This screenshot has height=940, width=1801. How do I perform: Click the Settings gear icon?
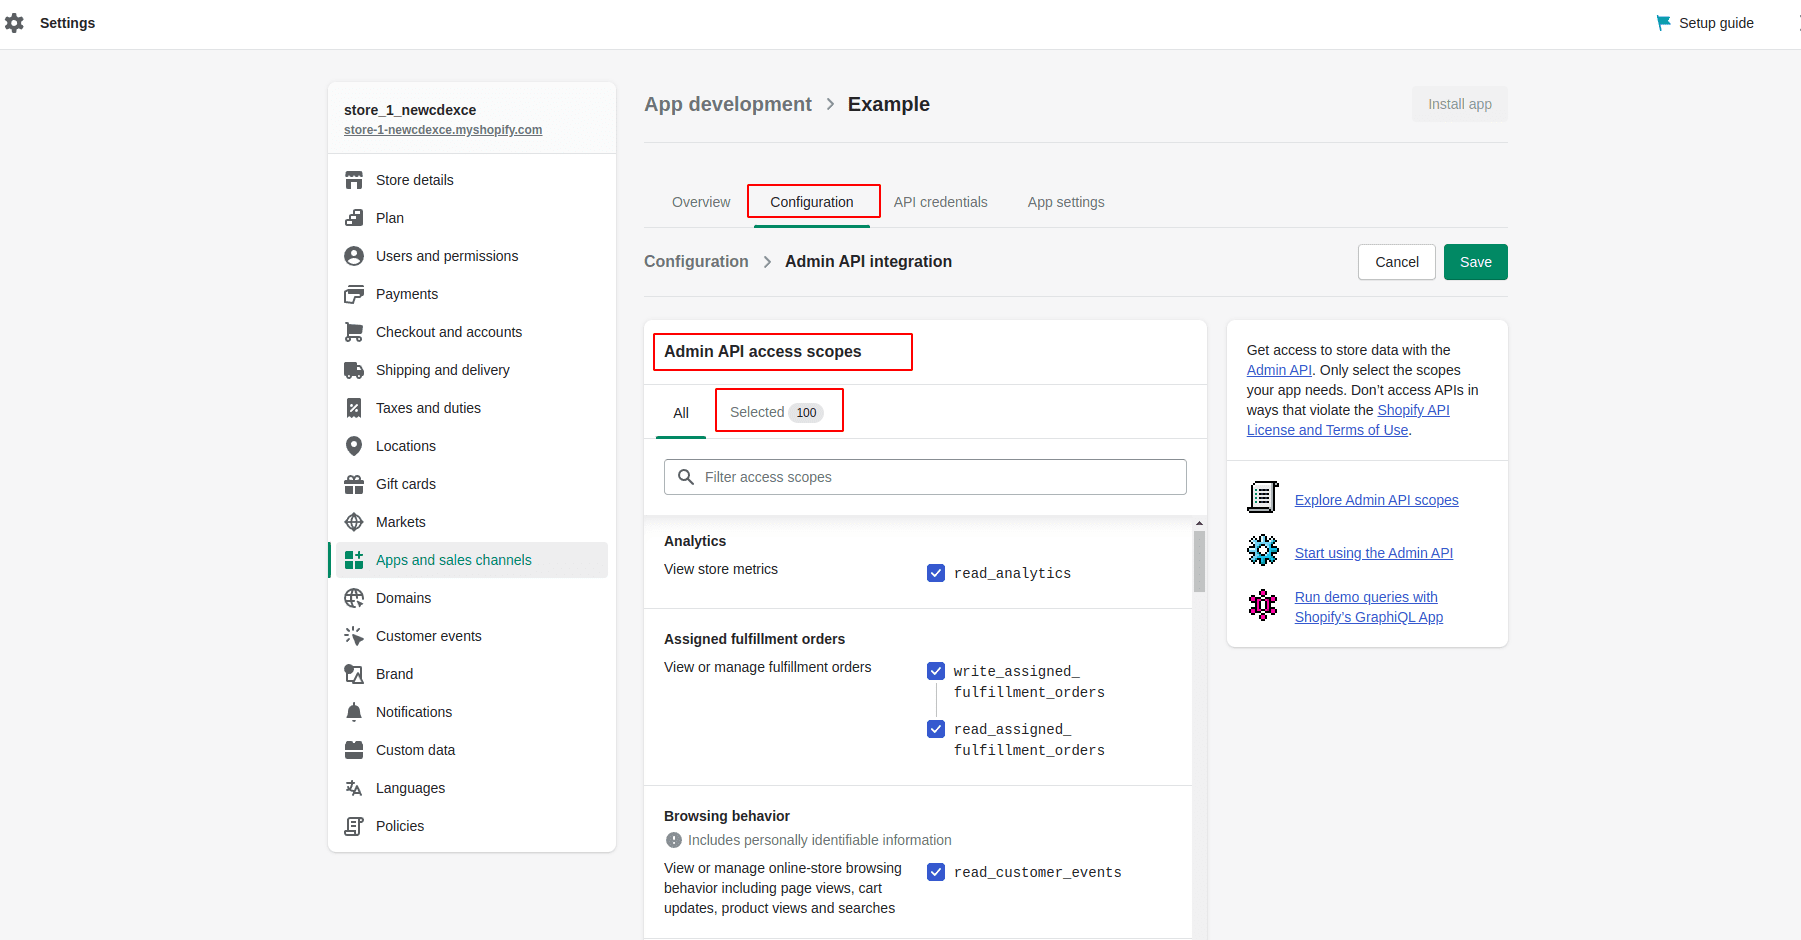coord(14,22)
